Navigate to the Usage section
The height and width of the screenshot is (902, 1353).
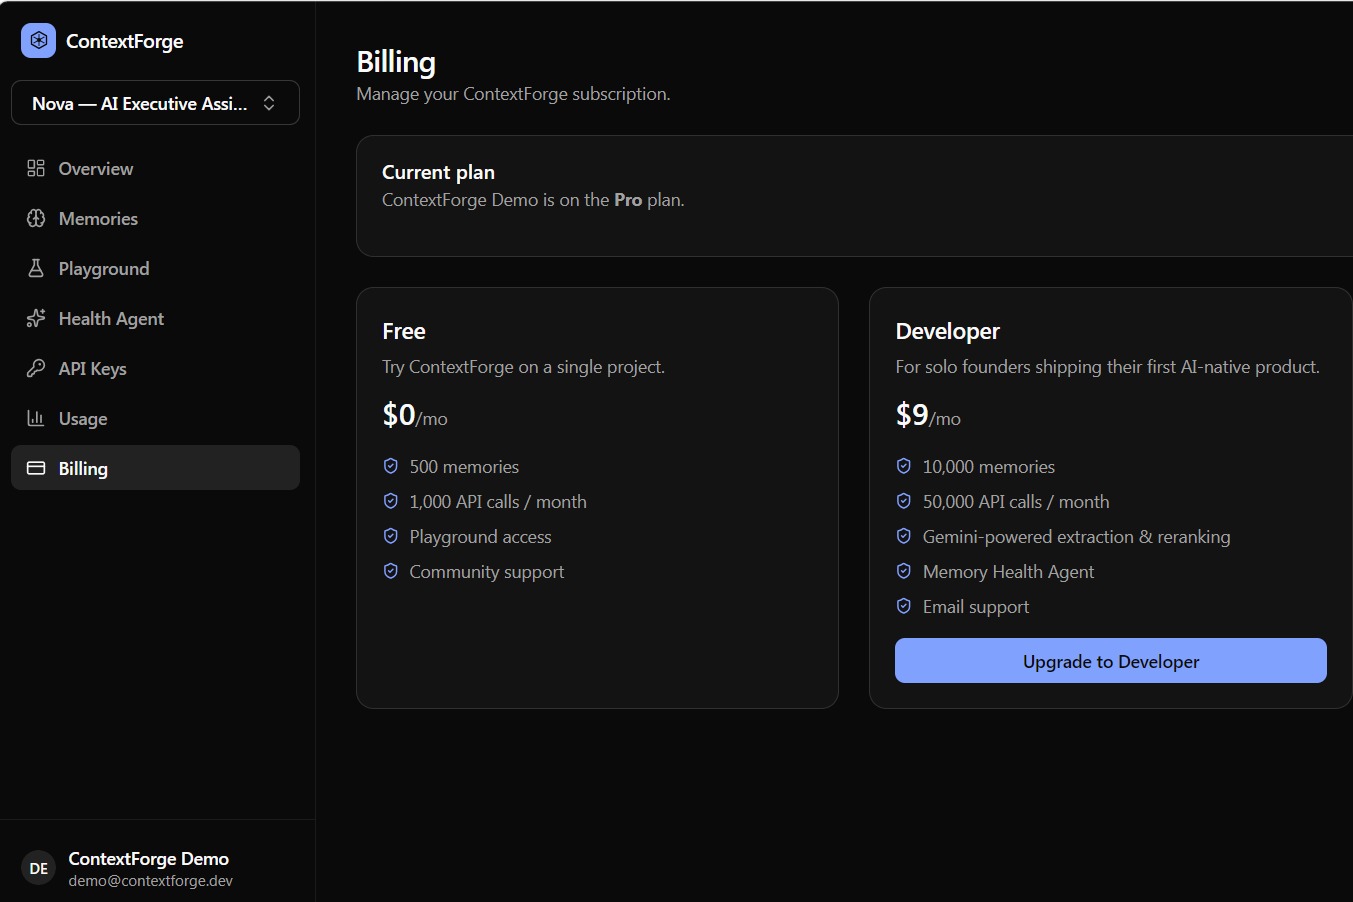click(155, 418)
